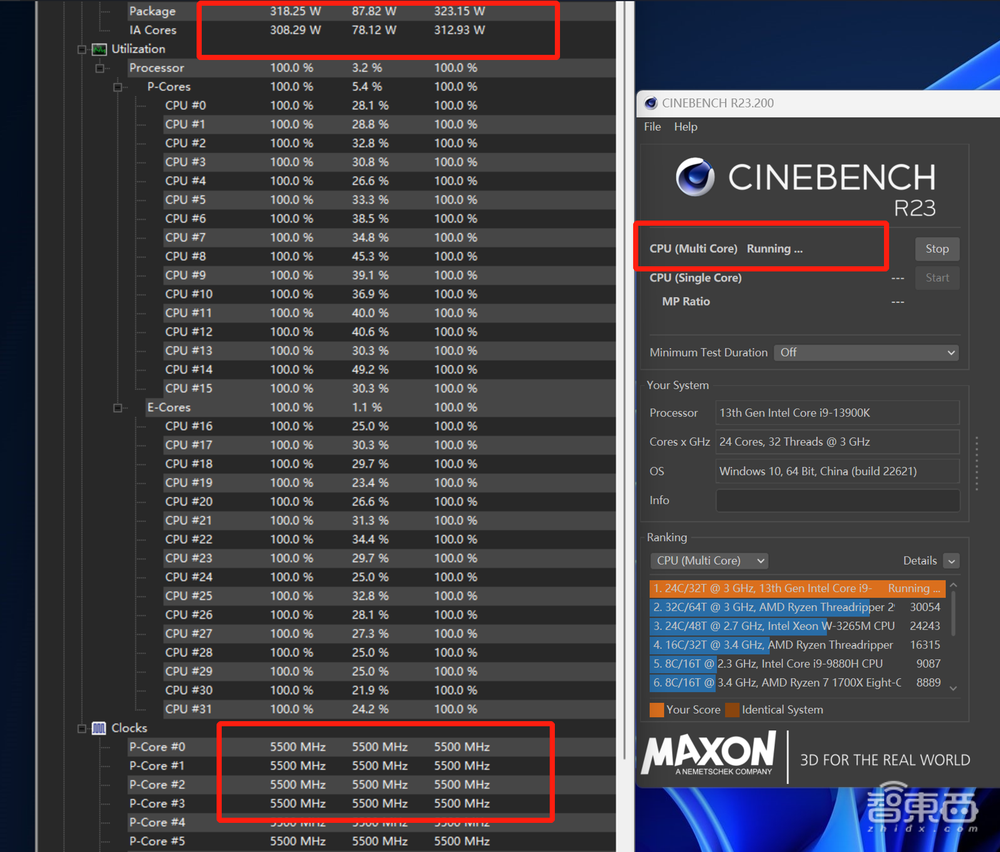Viewport: 1000px width, 852px height.
Task: Collapse the Utilization tree section
Action: click(82, 49)
